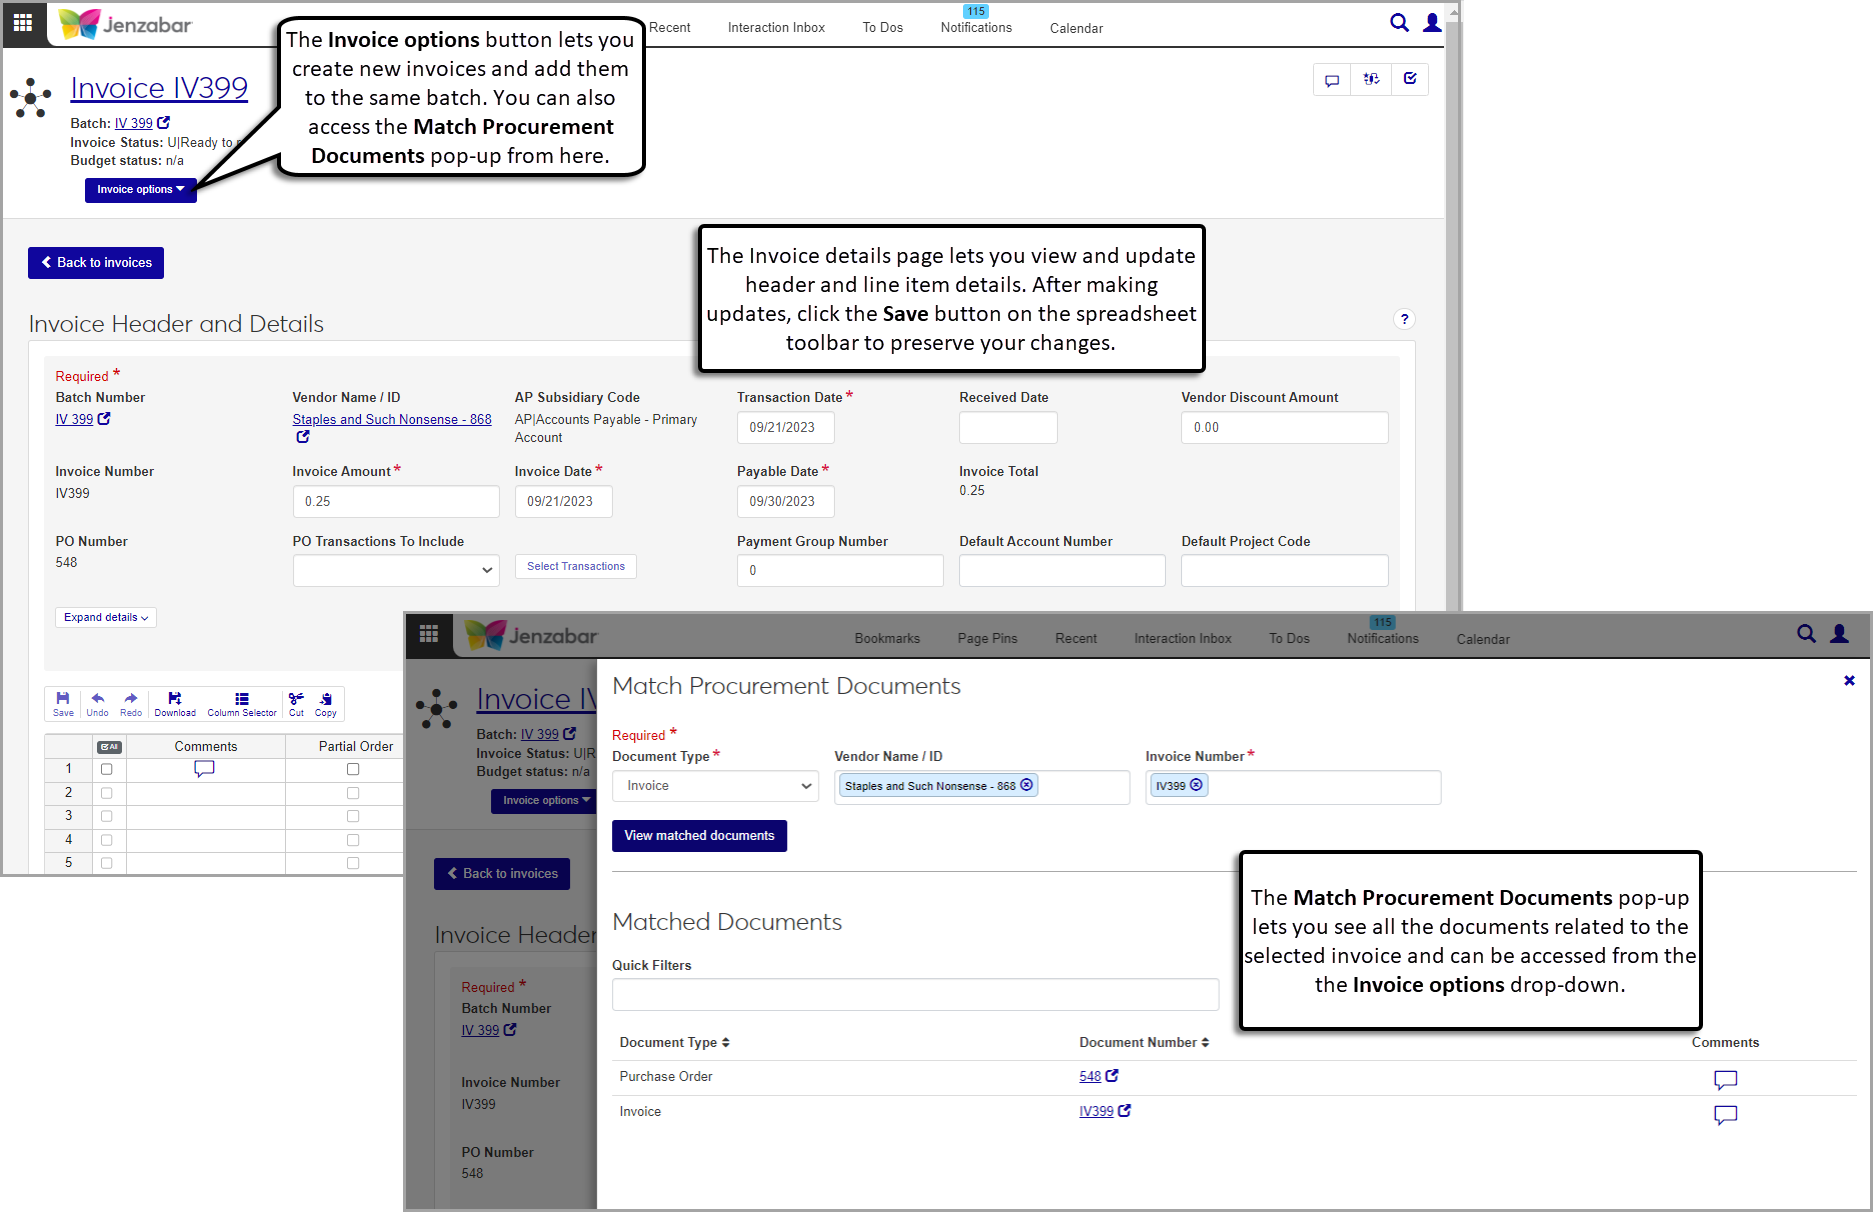Close the Match Procurement Documents pop-up
Image resolution: width=1873 pixels, height=1212 pixels.
click(1849, 680)
